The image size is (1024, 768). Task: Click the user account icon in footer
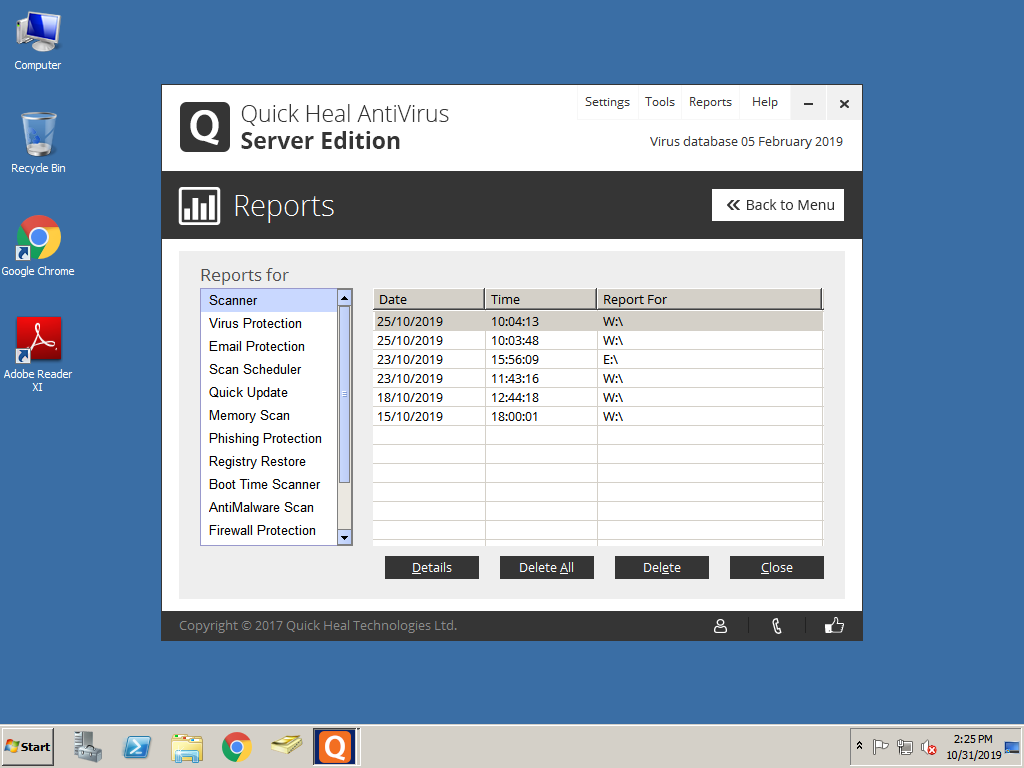pos(720,626)
